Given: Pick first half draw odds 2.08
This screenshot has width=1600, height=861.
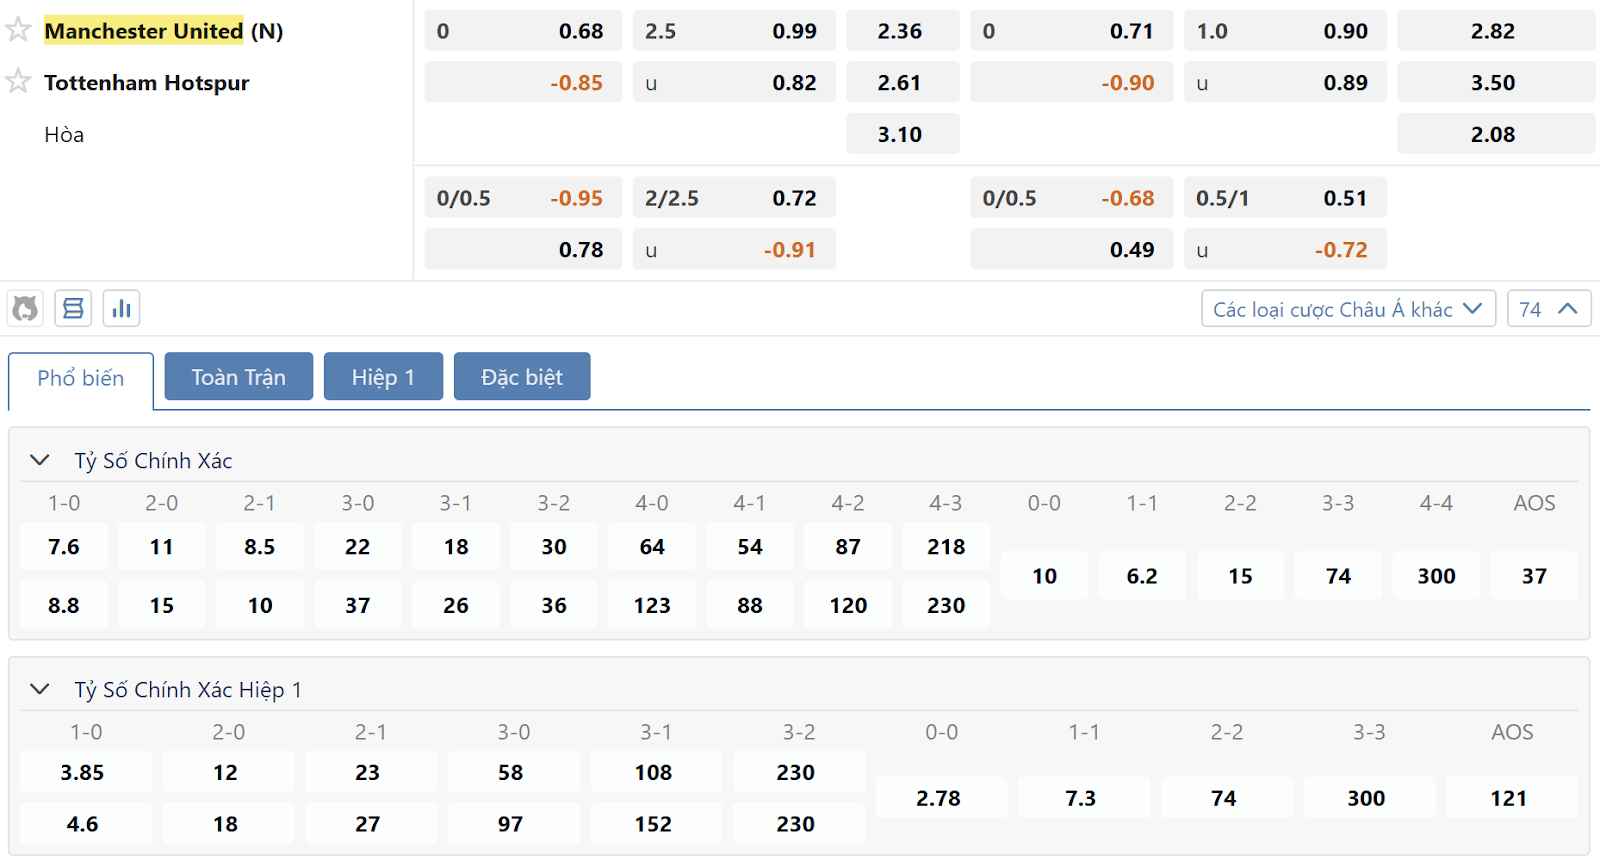Looking at the screenshot, I should click(1496, 134).
